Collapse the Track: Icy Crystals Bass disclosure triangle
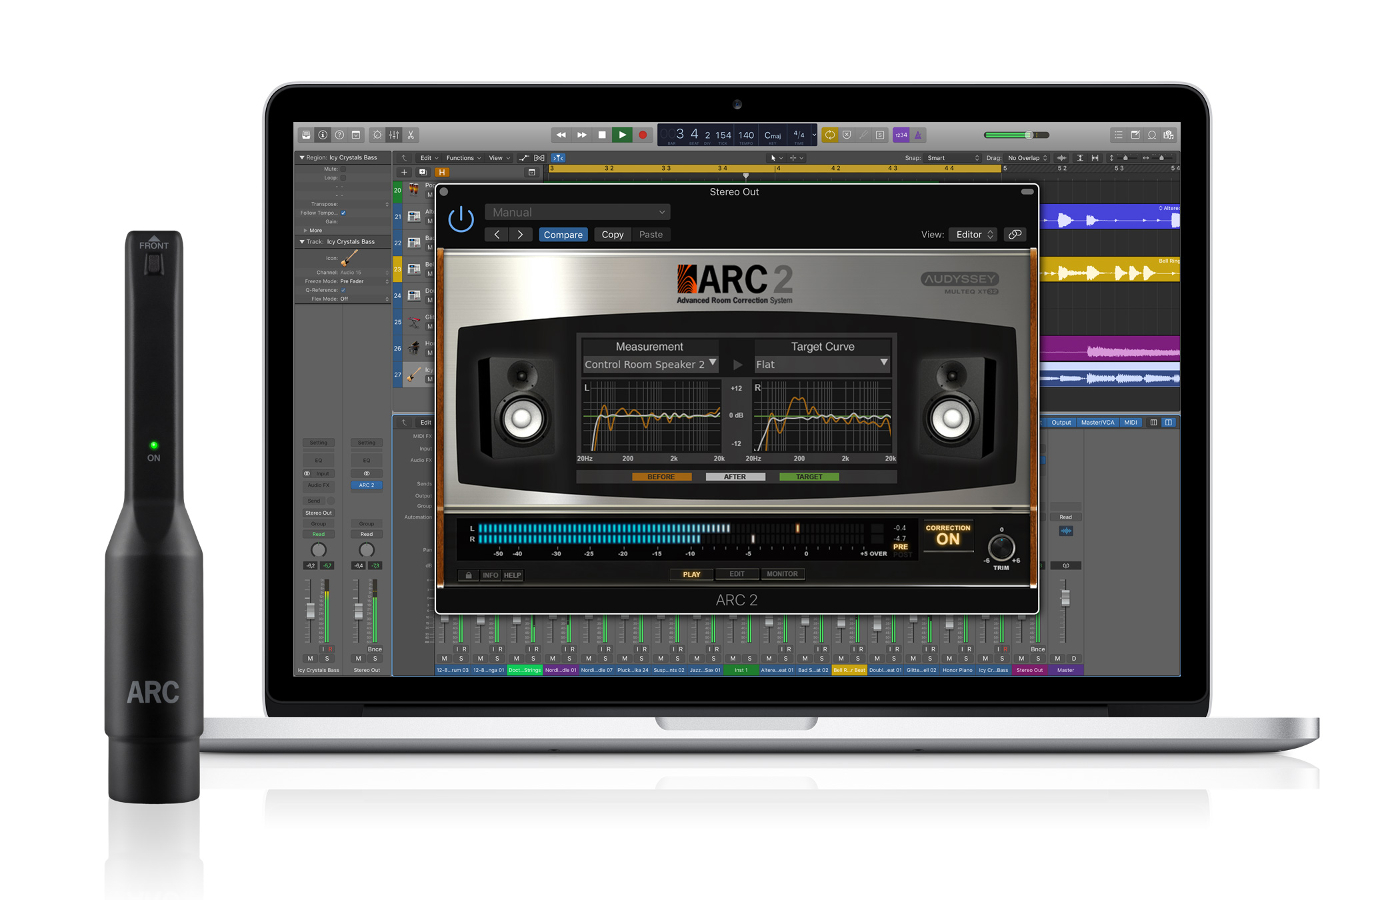 (302, 242)
